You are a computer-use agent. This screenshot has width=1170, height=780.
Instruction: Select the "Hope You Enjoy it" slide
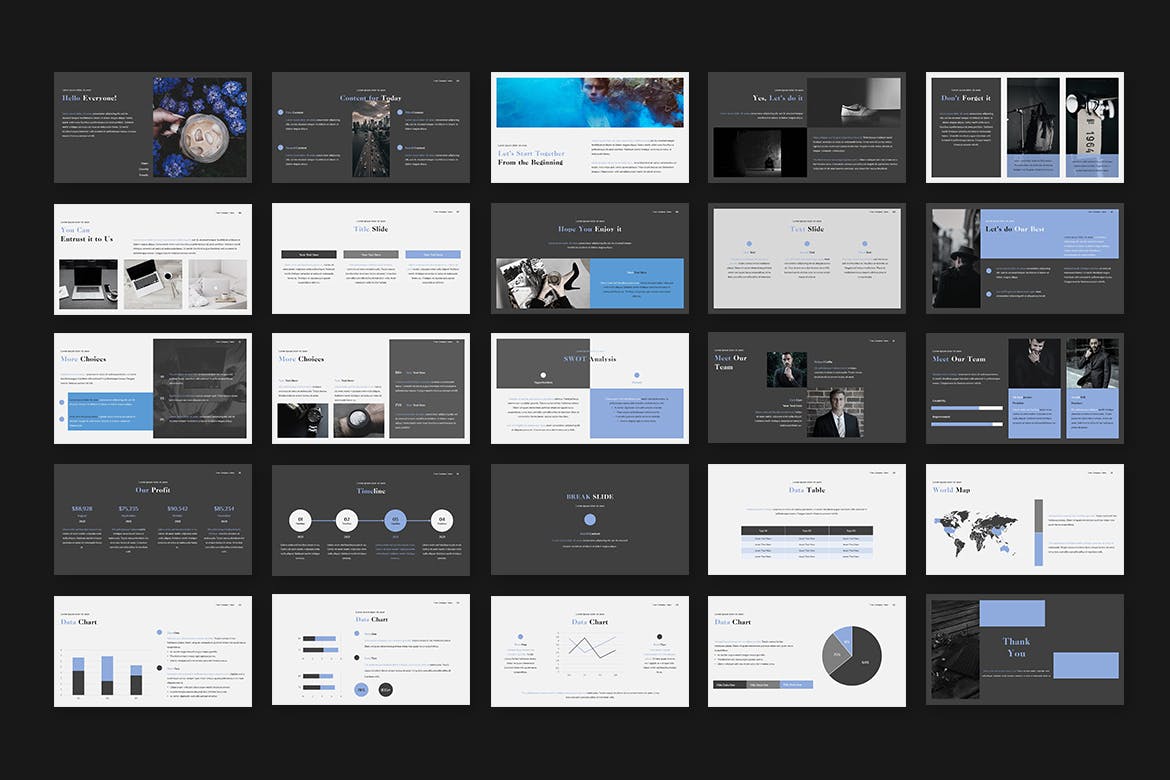point(589,258)
